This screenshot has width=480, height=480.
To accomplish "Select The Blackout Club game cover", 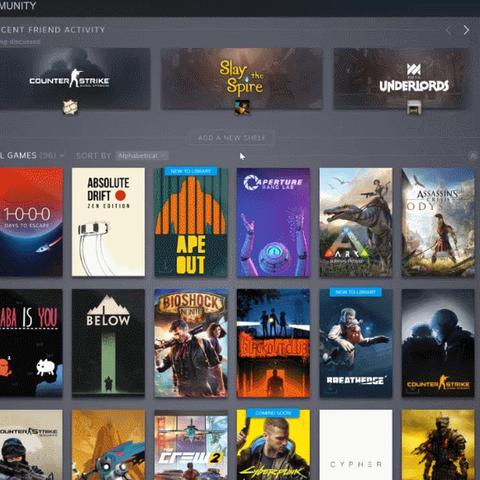I will [x=273, y=343].
